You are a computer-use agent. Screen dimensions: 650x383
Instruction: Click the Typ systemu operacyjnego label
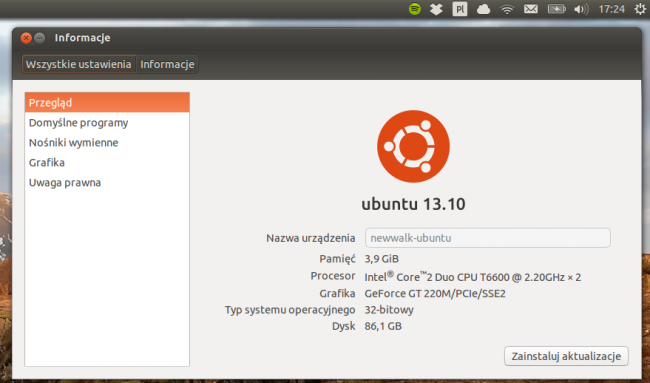click(290, 310)
